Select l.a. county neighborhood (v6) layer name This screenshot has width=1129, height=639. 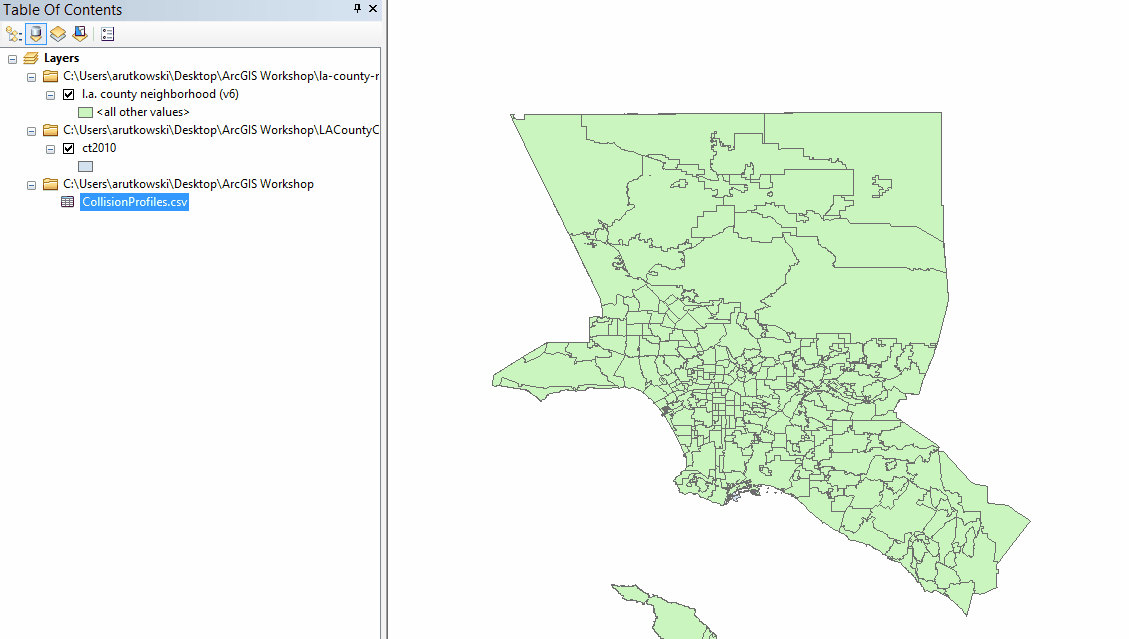(161, 94)
